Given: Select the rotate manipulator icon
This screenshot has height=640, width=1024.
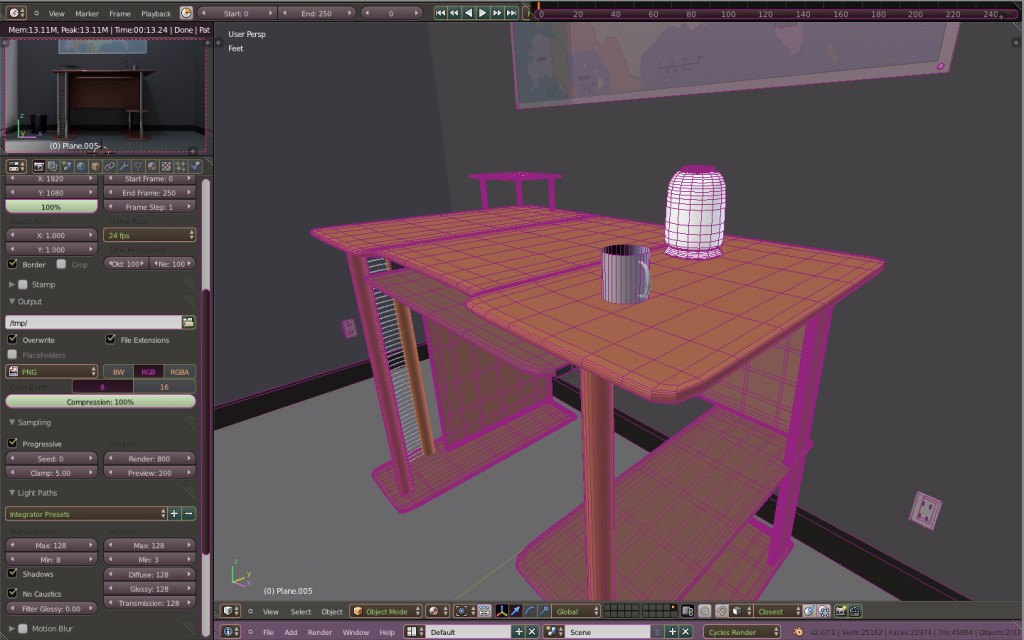Looking at the screenshot, I should [x=530, y=610].
